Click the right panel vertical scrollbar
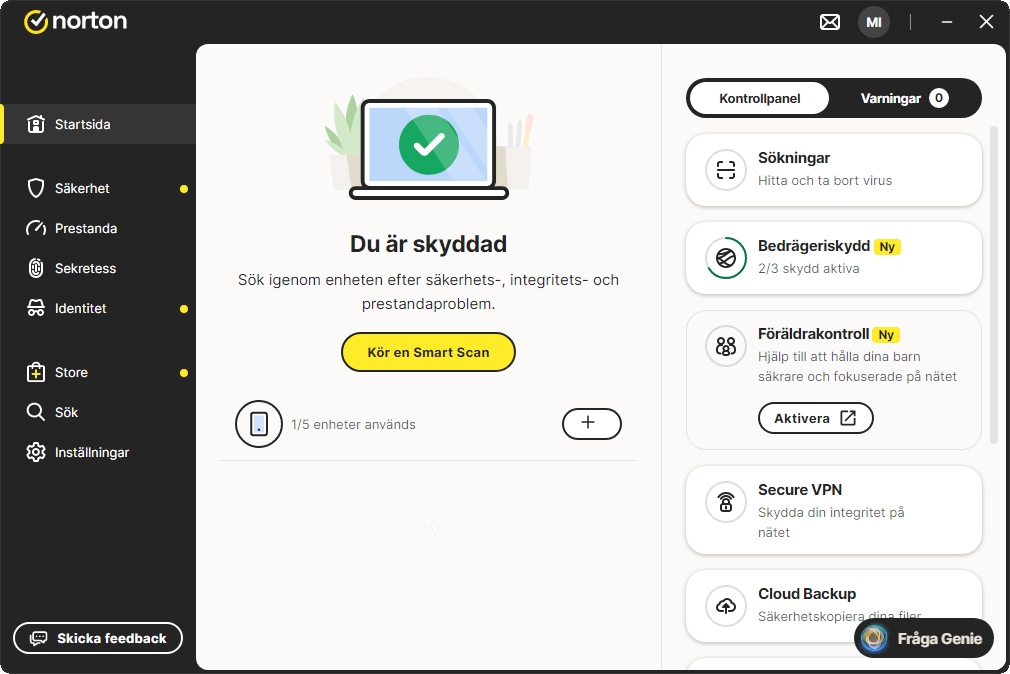The width and height of the screenshot is (1010, 674). point(993,285)
